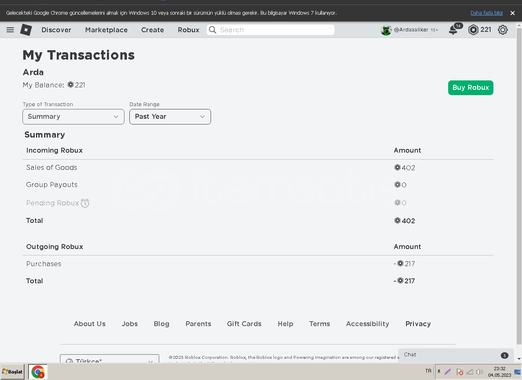Click the Pending Robux row label

click(53, 203)
